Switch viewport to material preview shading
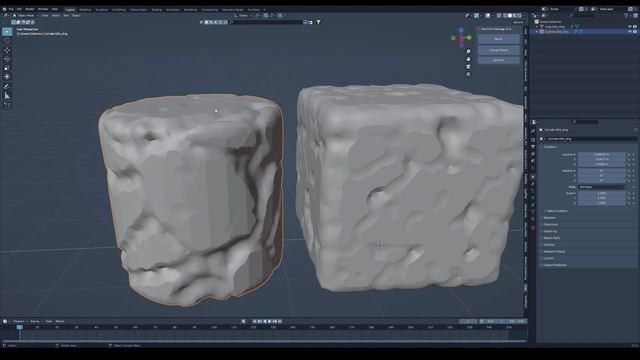The image size is (640, 360). pos(515,16)
